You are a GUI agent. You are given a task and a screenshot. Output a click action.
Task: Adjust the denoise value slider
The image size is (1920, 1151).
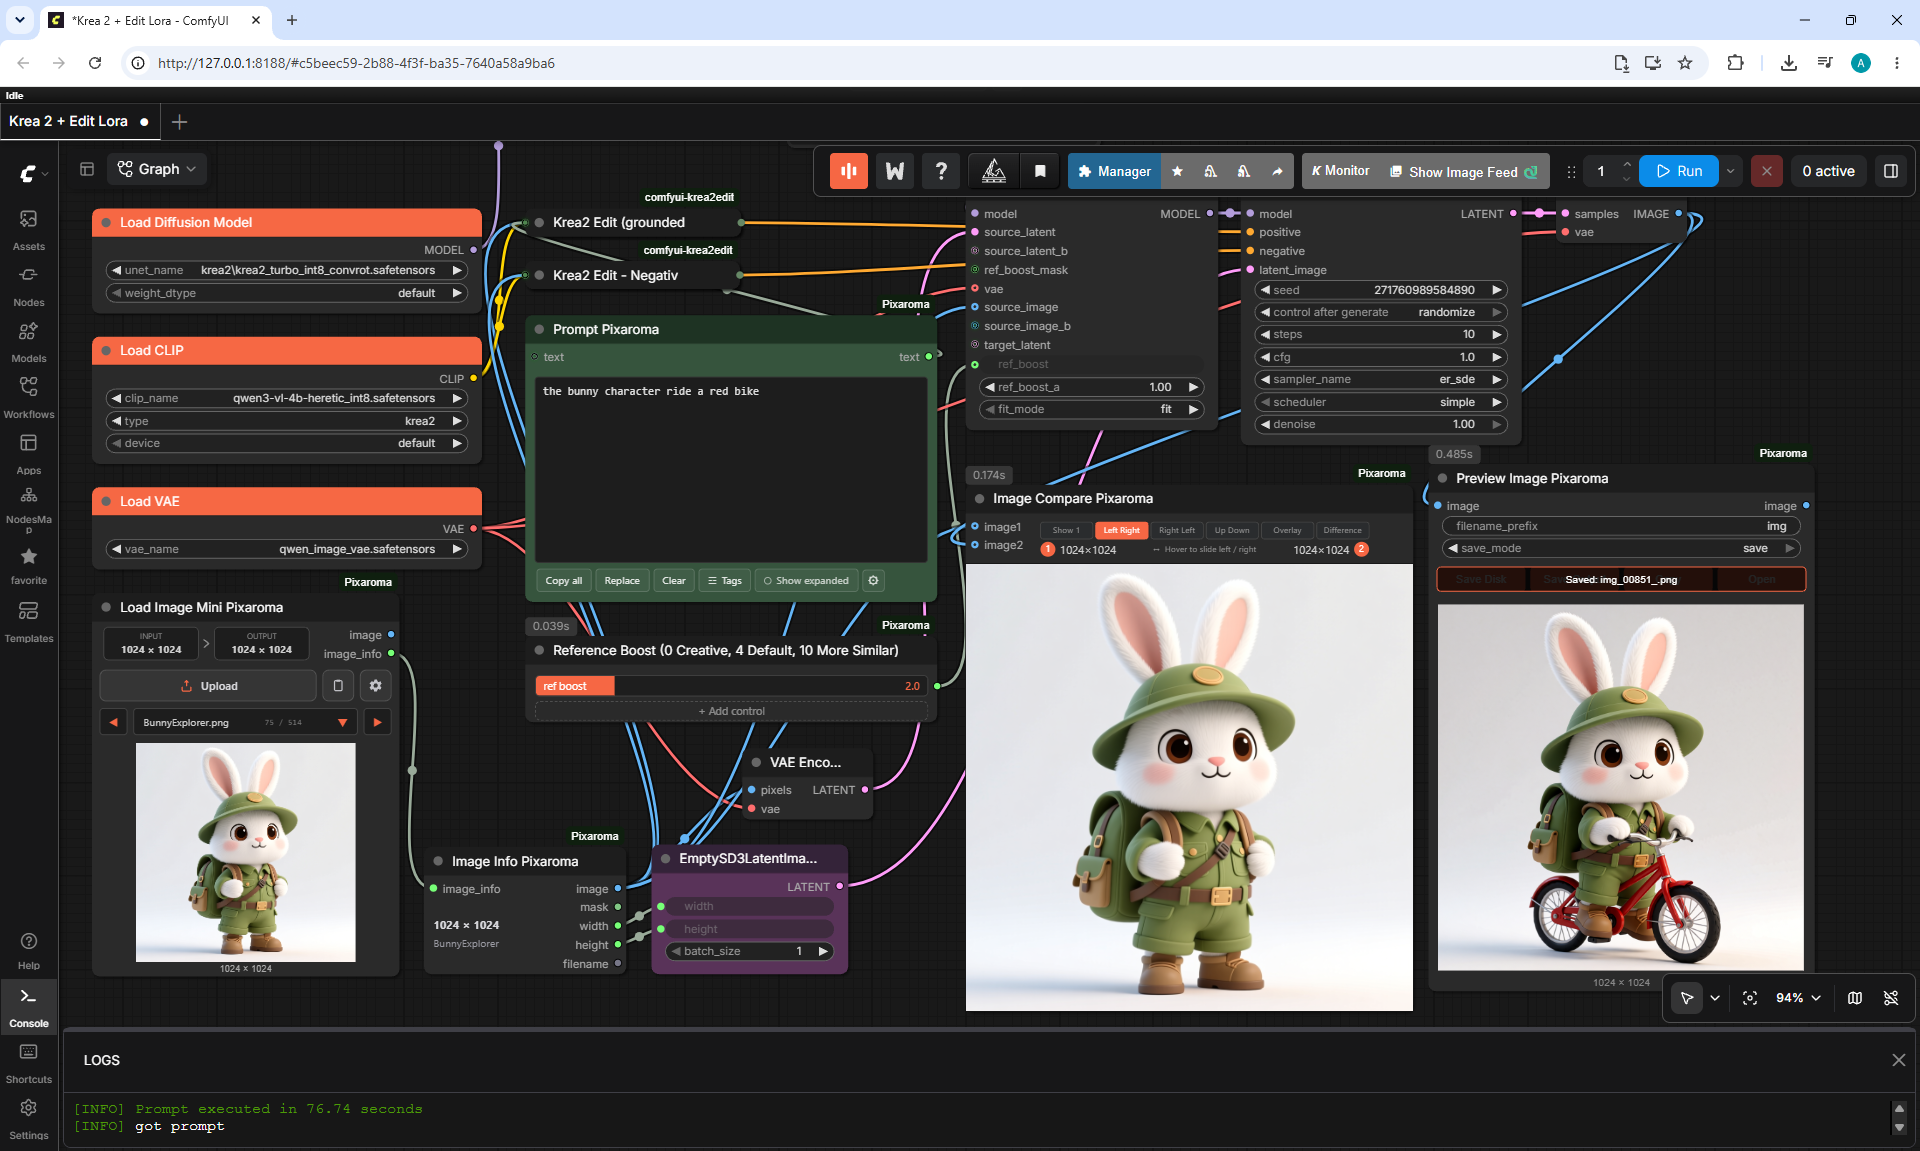(1380, 424)
